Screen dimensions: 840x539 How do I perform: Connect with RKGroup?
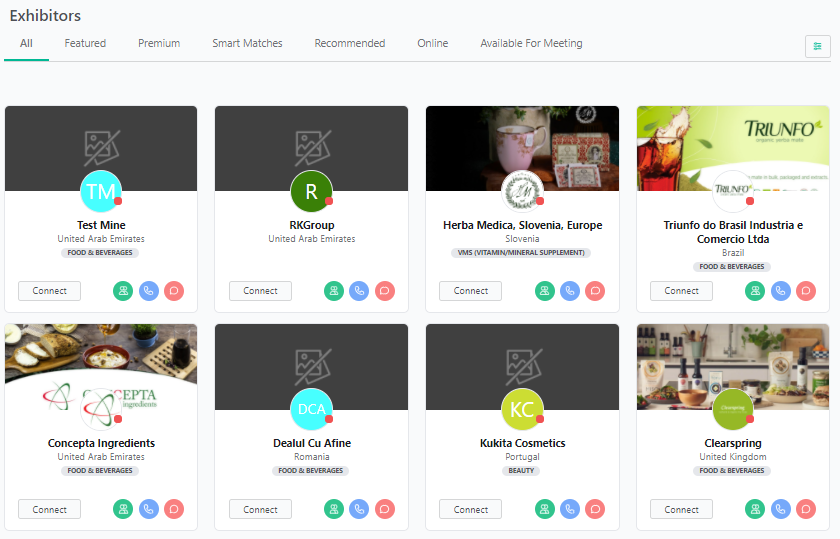[x=260, y=291]
